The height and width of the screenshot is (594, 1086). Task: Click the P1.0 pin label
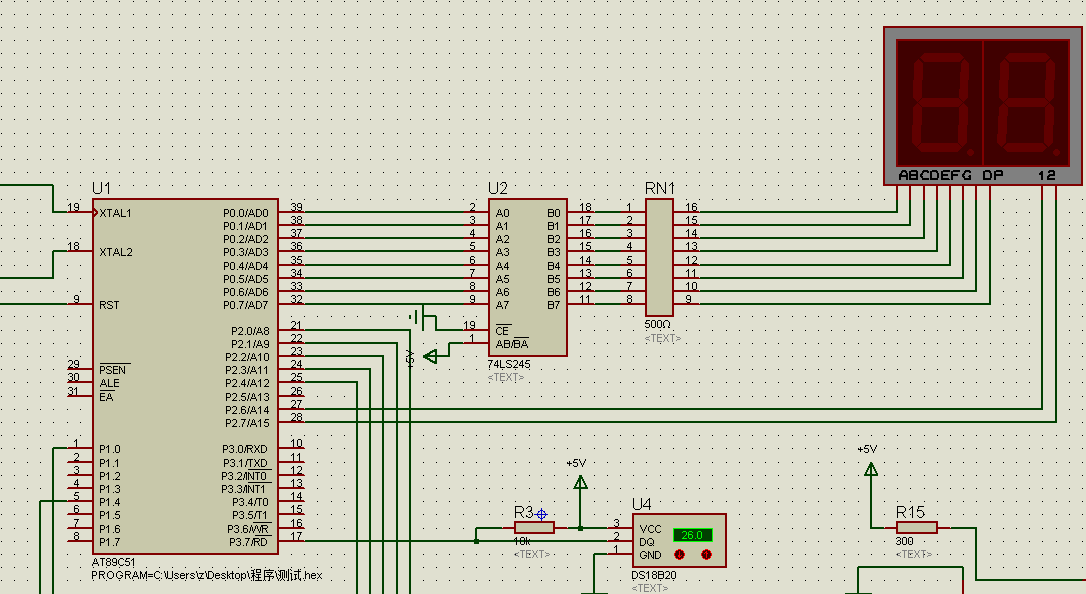point(109,449)
